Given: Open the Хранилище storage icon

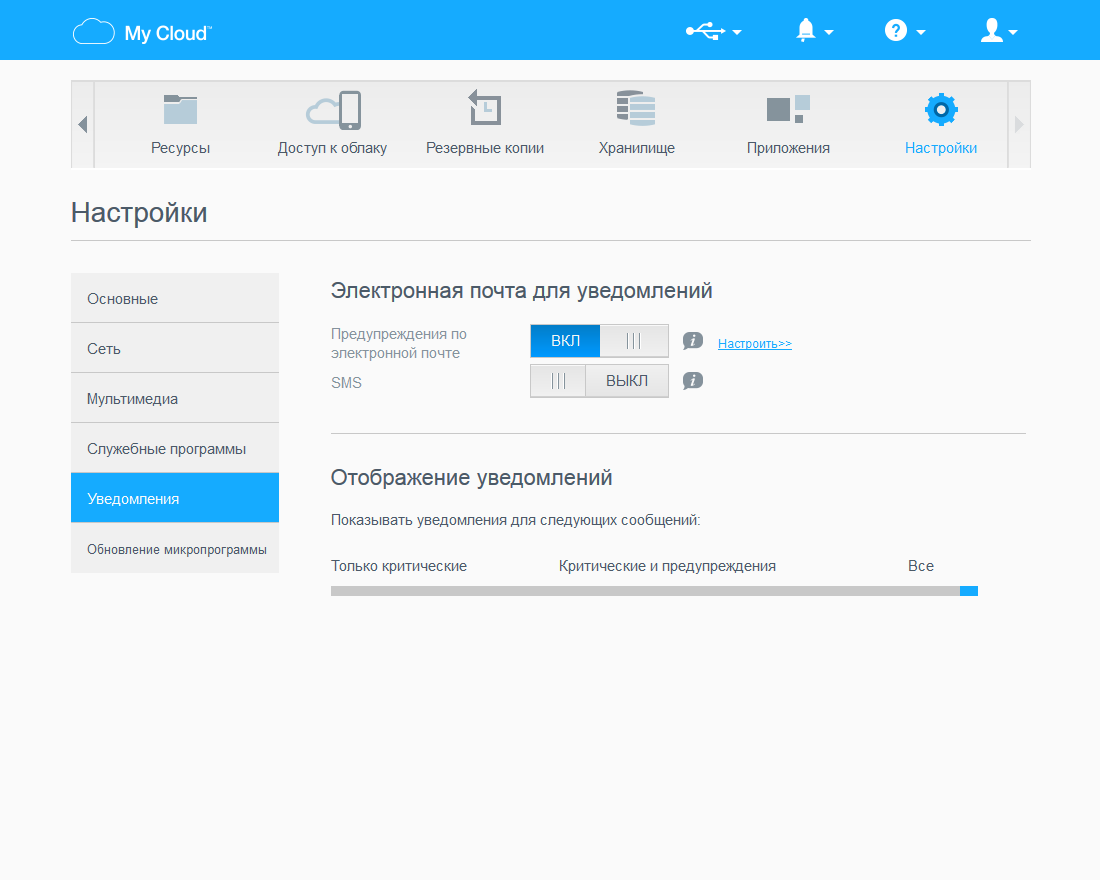Looking at the screenshot, I should click(x=636, y=108).
